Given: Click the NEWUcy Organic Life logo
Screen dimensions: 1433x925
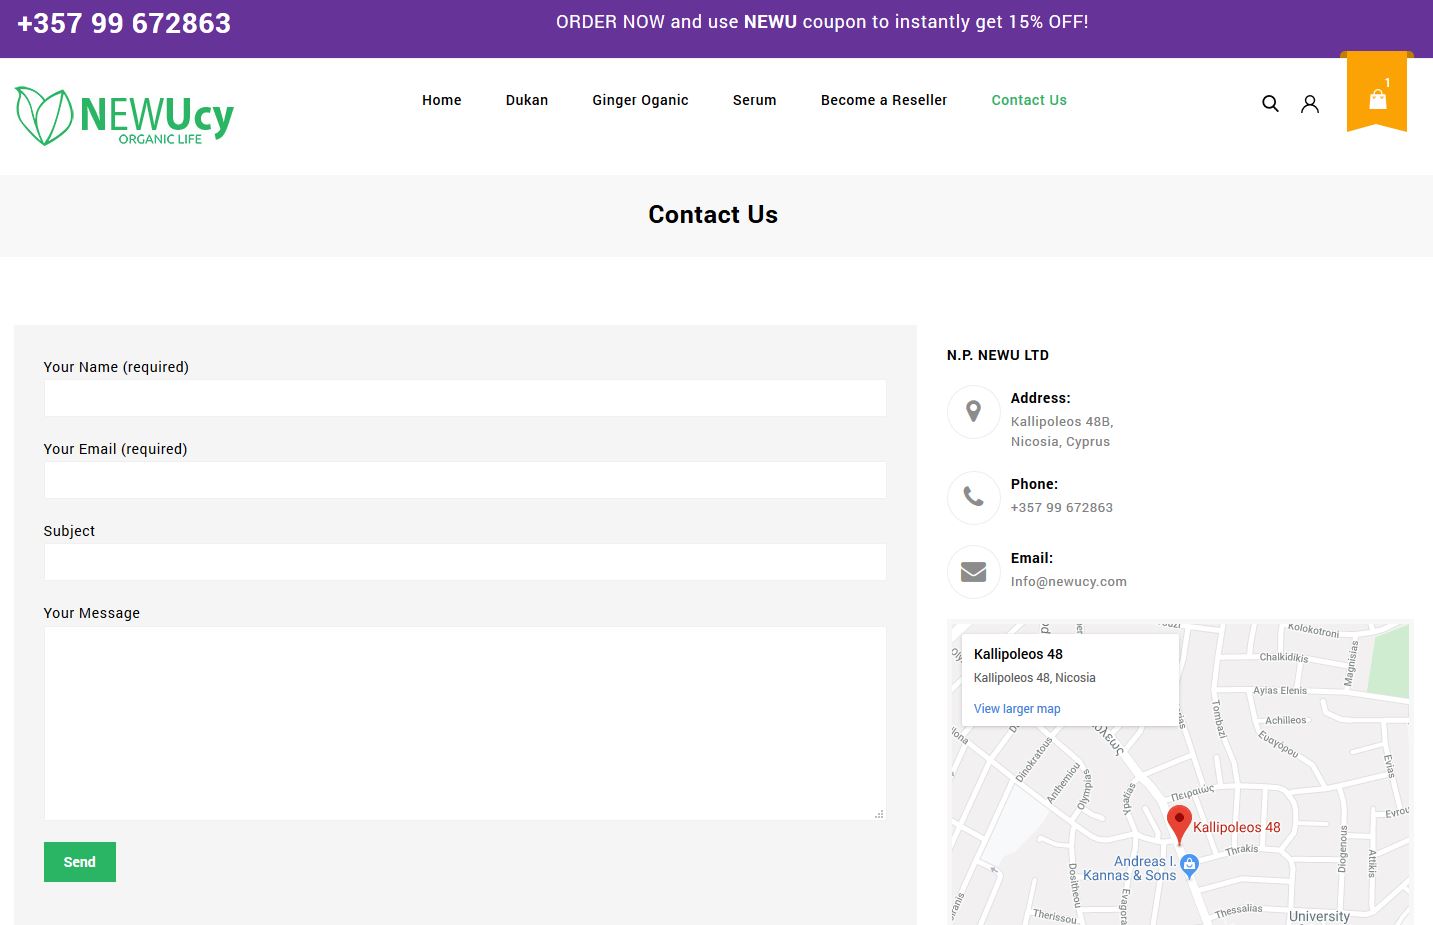Looking at the screenshot, I should (125, 117).
